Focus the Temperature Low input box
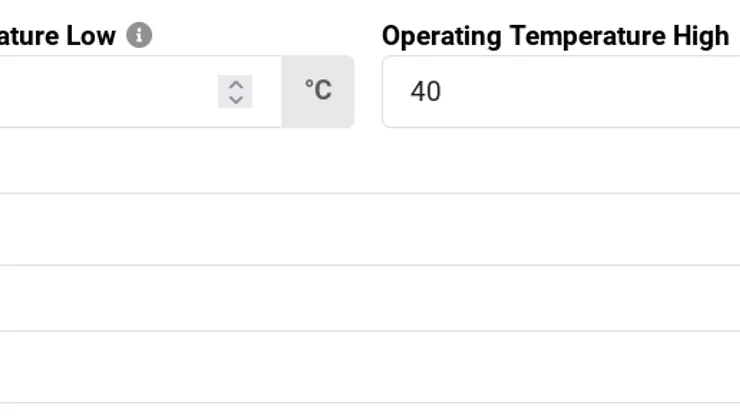The height and width of the screenshot is (416, 740). [x=141, y=92]
